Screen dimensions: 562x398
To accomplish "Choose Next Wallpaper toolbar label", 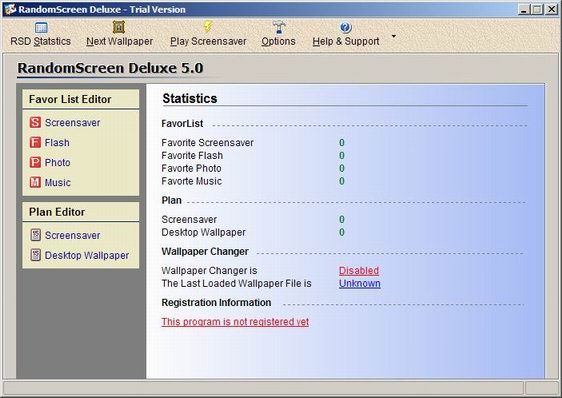I will click(120, 41).
